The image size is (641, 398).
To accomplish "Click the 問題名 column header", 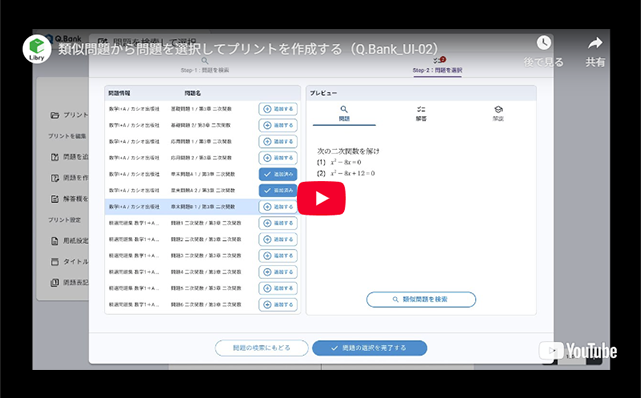I will 193,94.
